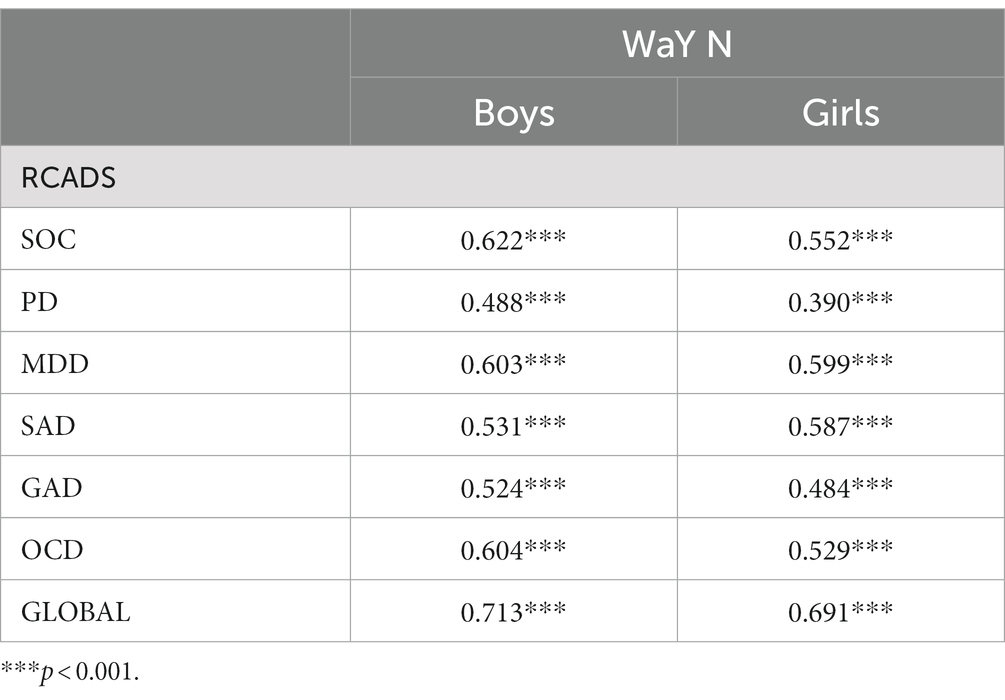Select the SOC row label

point(49,239)
